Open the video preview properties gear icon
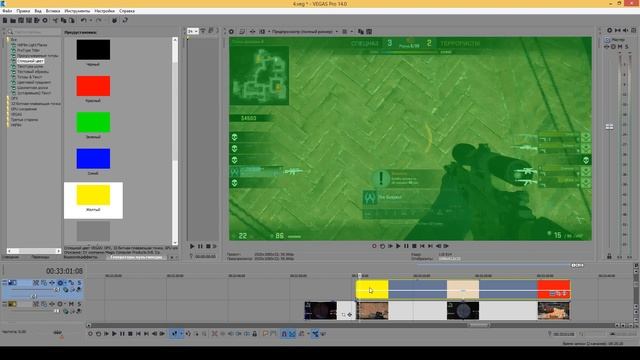This screenshot has width=640, height=360. point(231,31)
